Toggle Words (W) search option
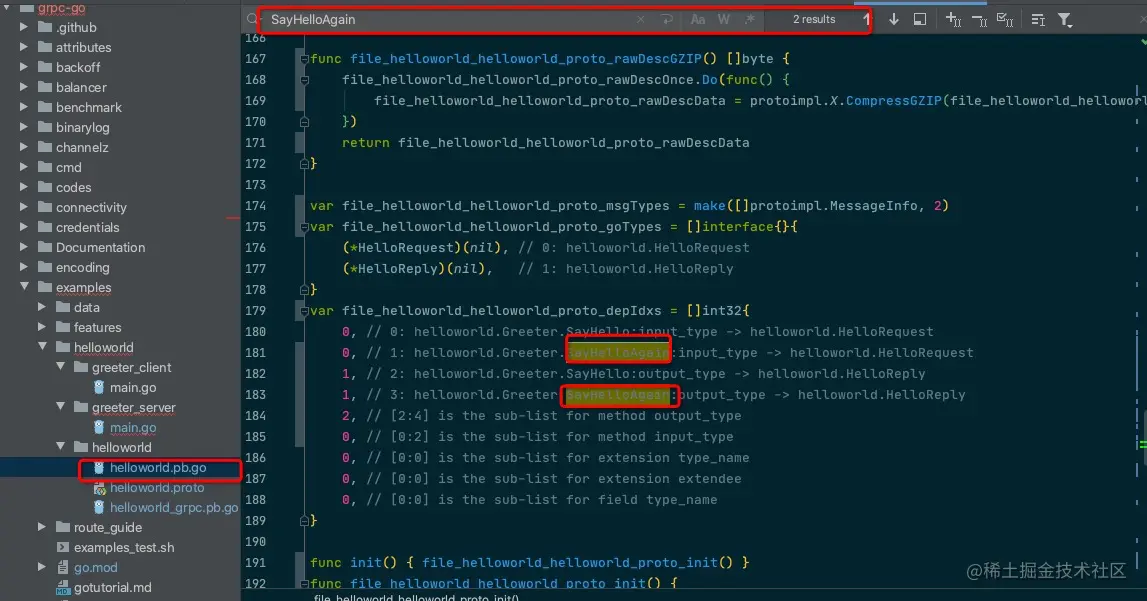This screenshot has height=601, width=1147. pos(723,20)
